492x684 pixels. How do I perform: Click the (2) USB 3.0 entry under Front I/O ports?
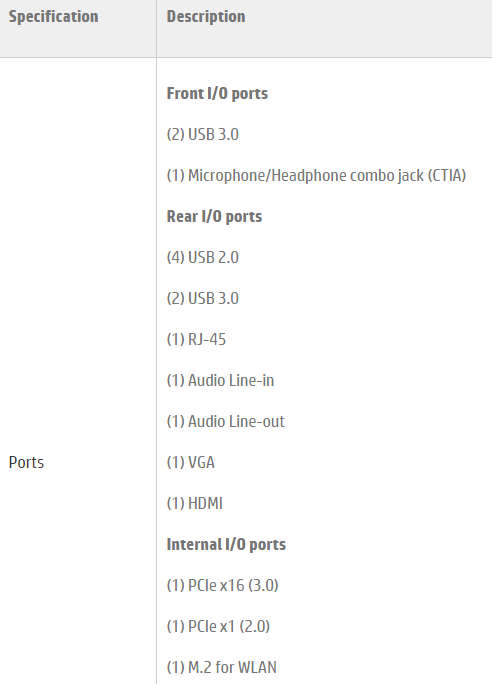click(203, 134)
